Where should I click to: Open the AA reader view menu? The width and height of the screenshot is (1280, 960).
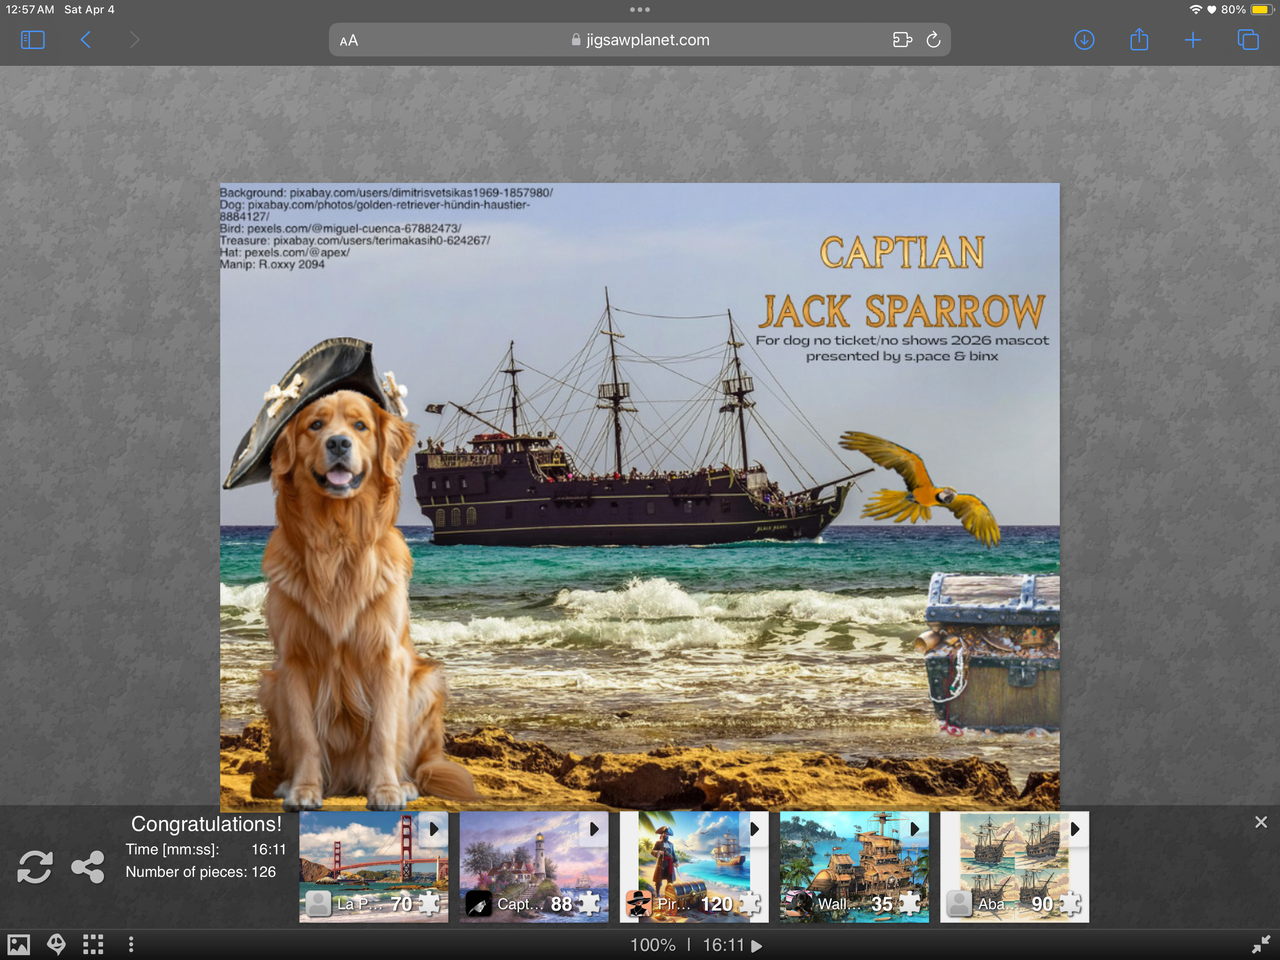click(349, 41)
